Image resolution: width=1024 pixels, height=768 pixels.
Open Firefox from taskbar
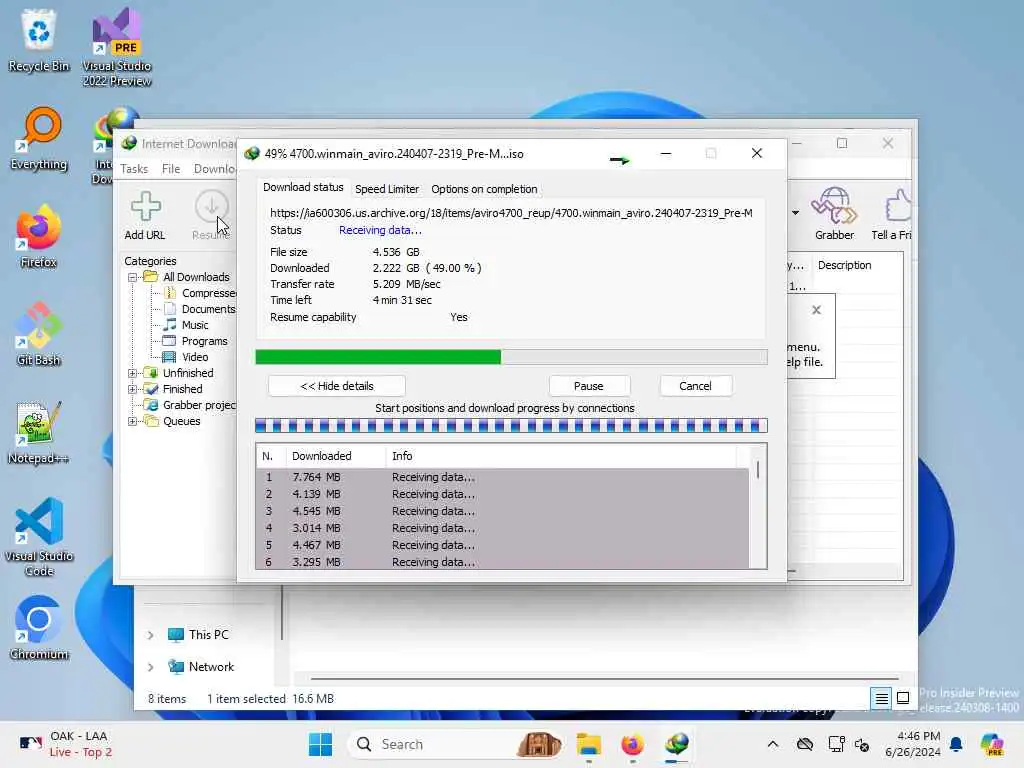tap(632, 744)
